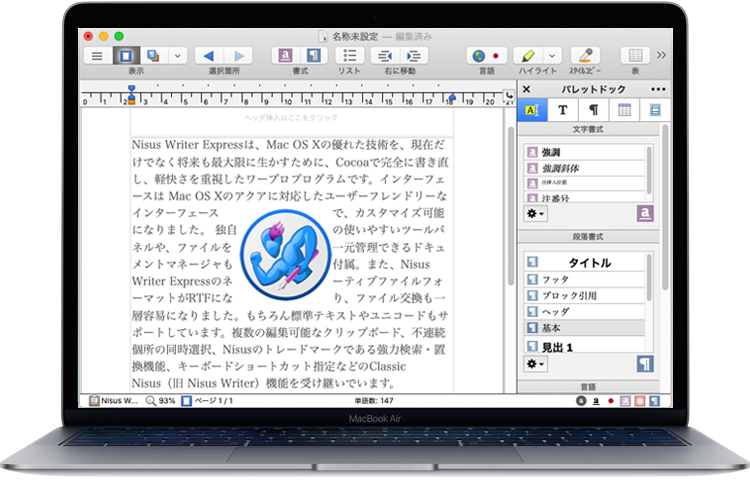Open paragraph style via toolbar pilcrow icon

(314, 55)
